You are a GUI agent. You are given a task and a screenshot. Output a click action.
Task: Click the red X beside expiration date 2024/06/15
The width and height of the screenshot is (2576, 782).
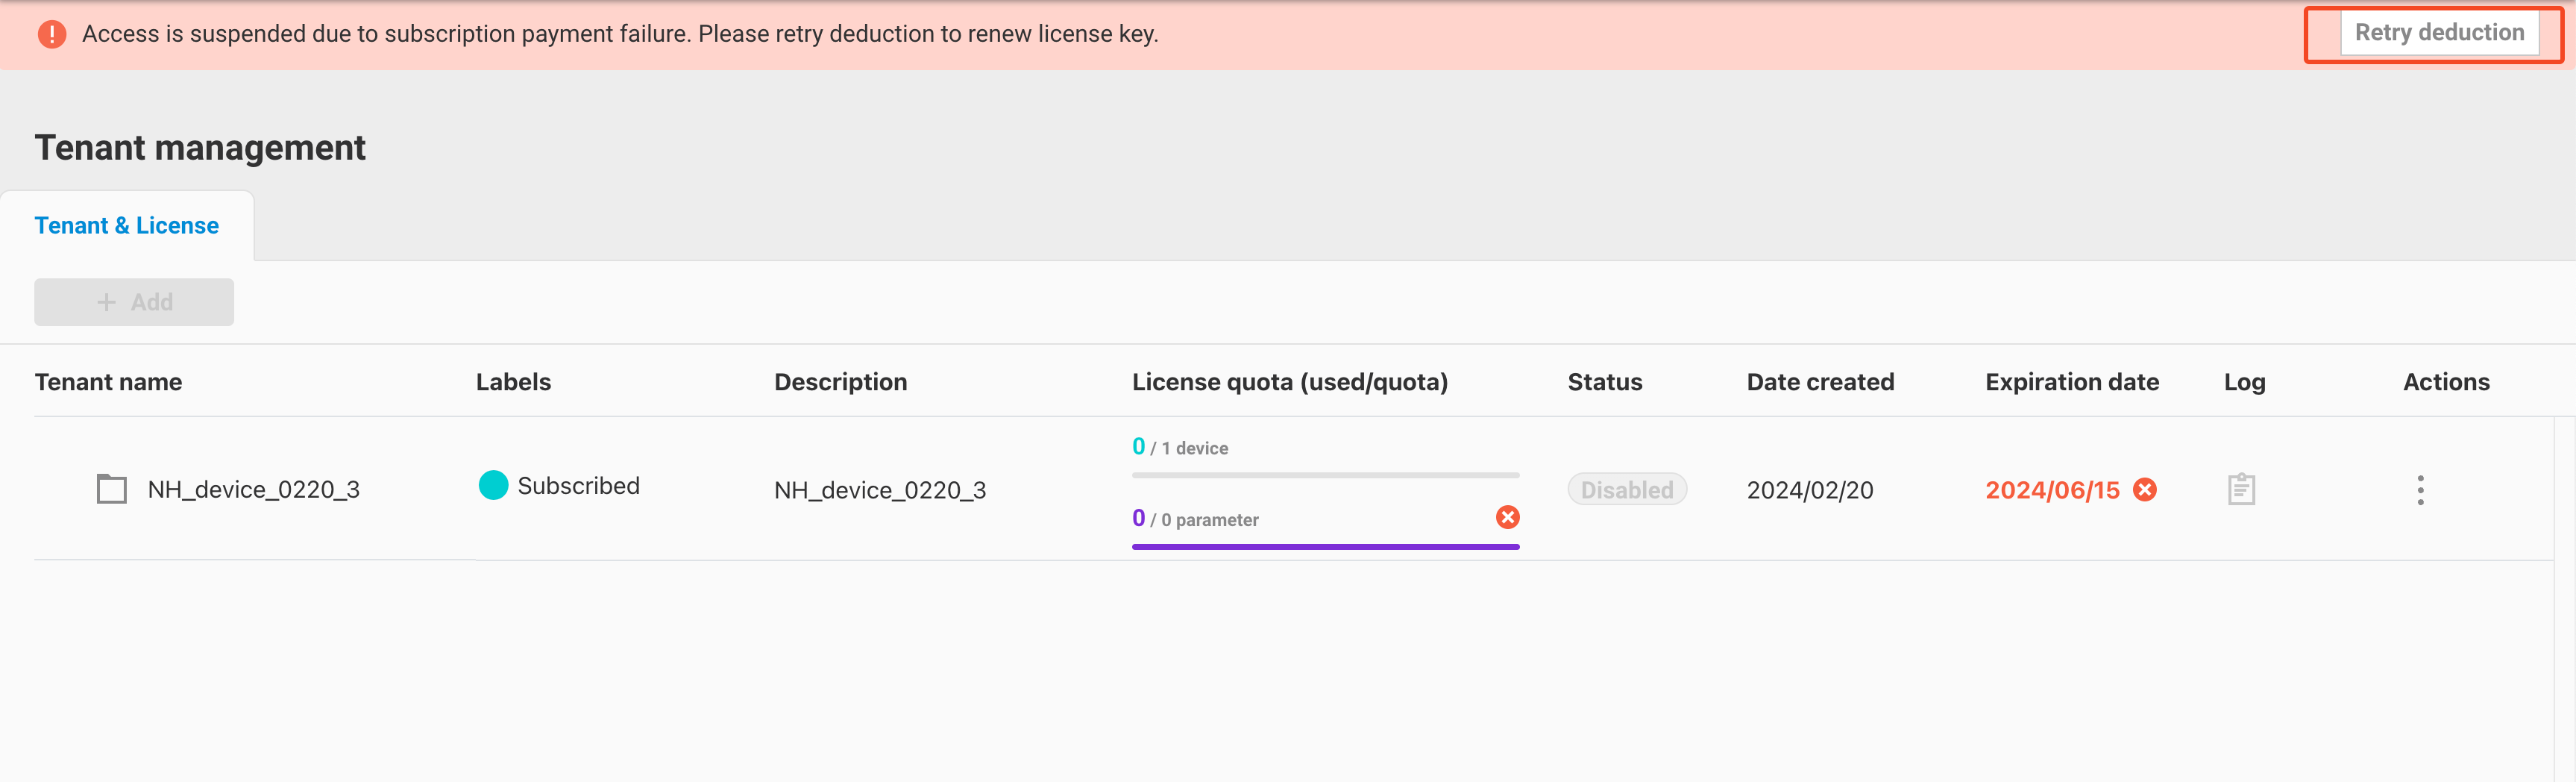tap(2146, 489)
